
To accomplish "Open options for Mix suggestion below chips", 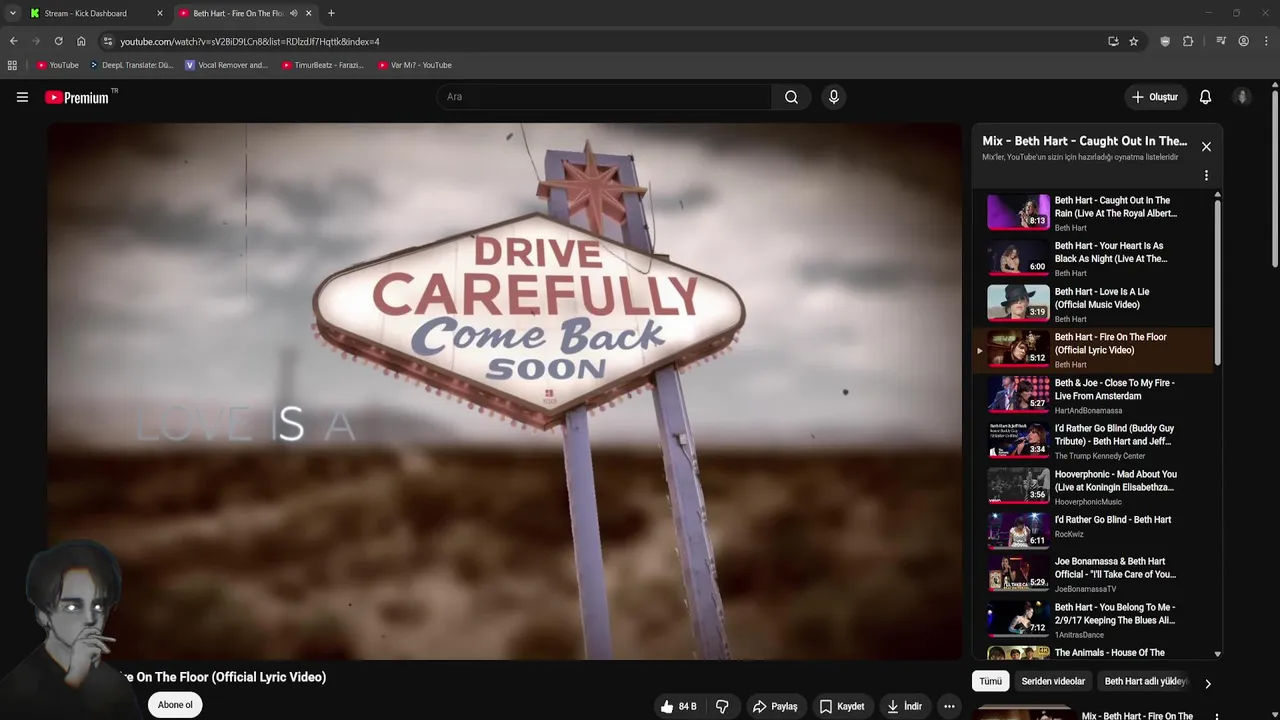I will [x=1216, y=716].
